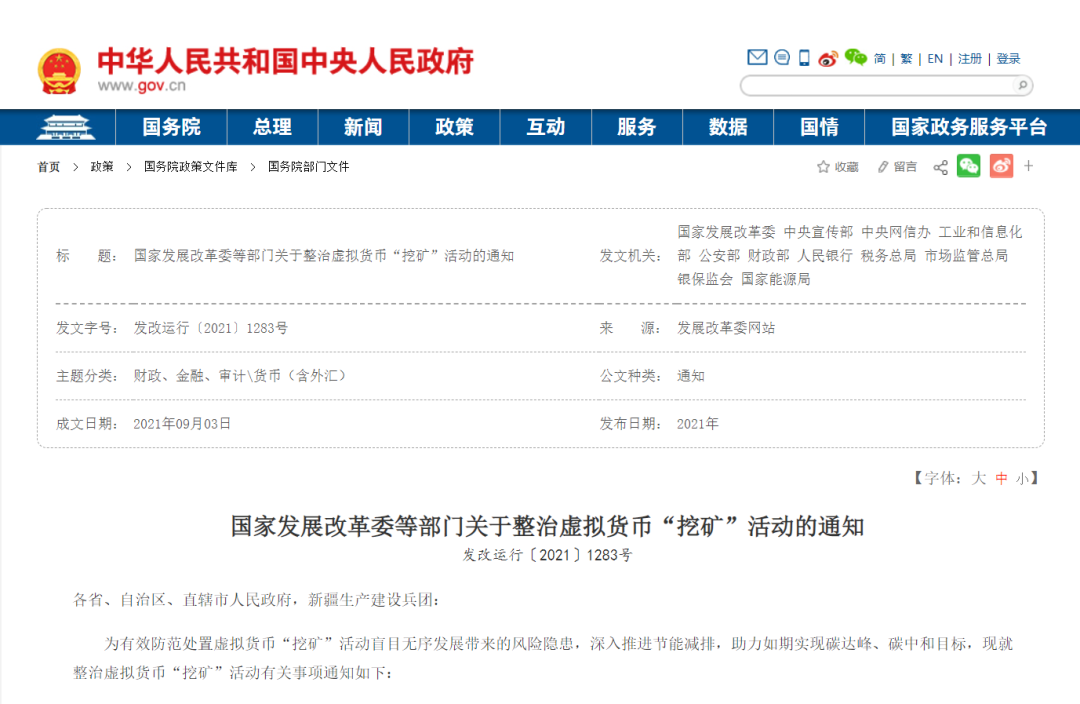
Task: Set font size to 中
Action: tap(1001, 478)
